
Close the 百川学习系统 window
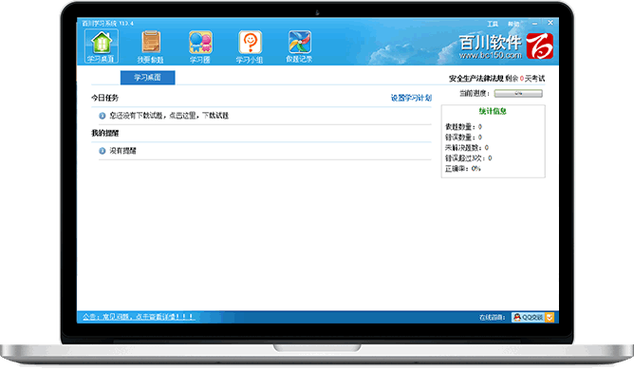(x=550, y=23)
